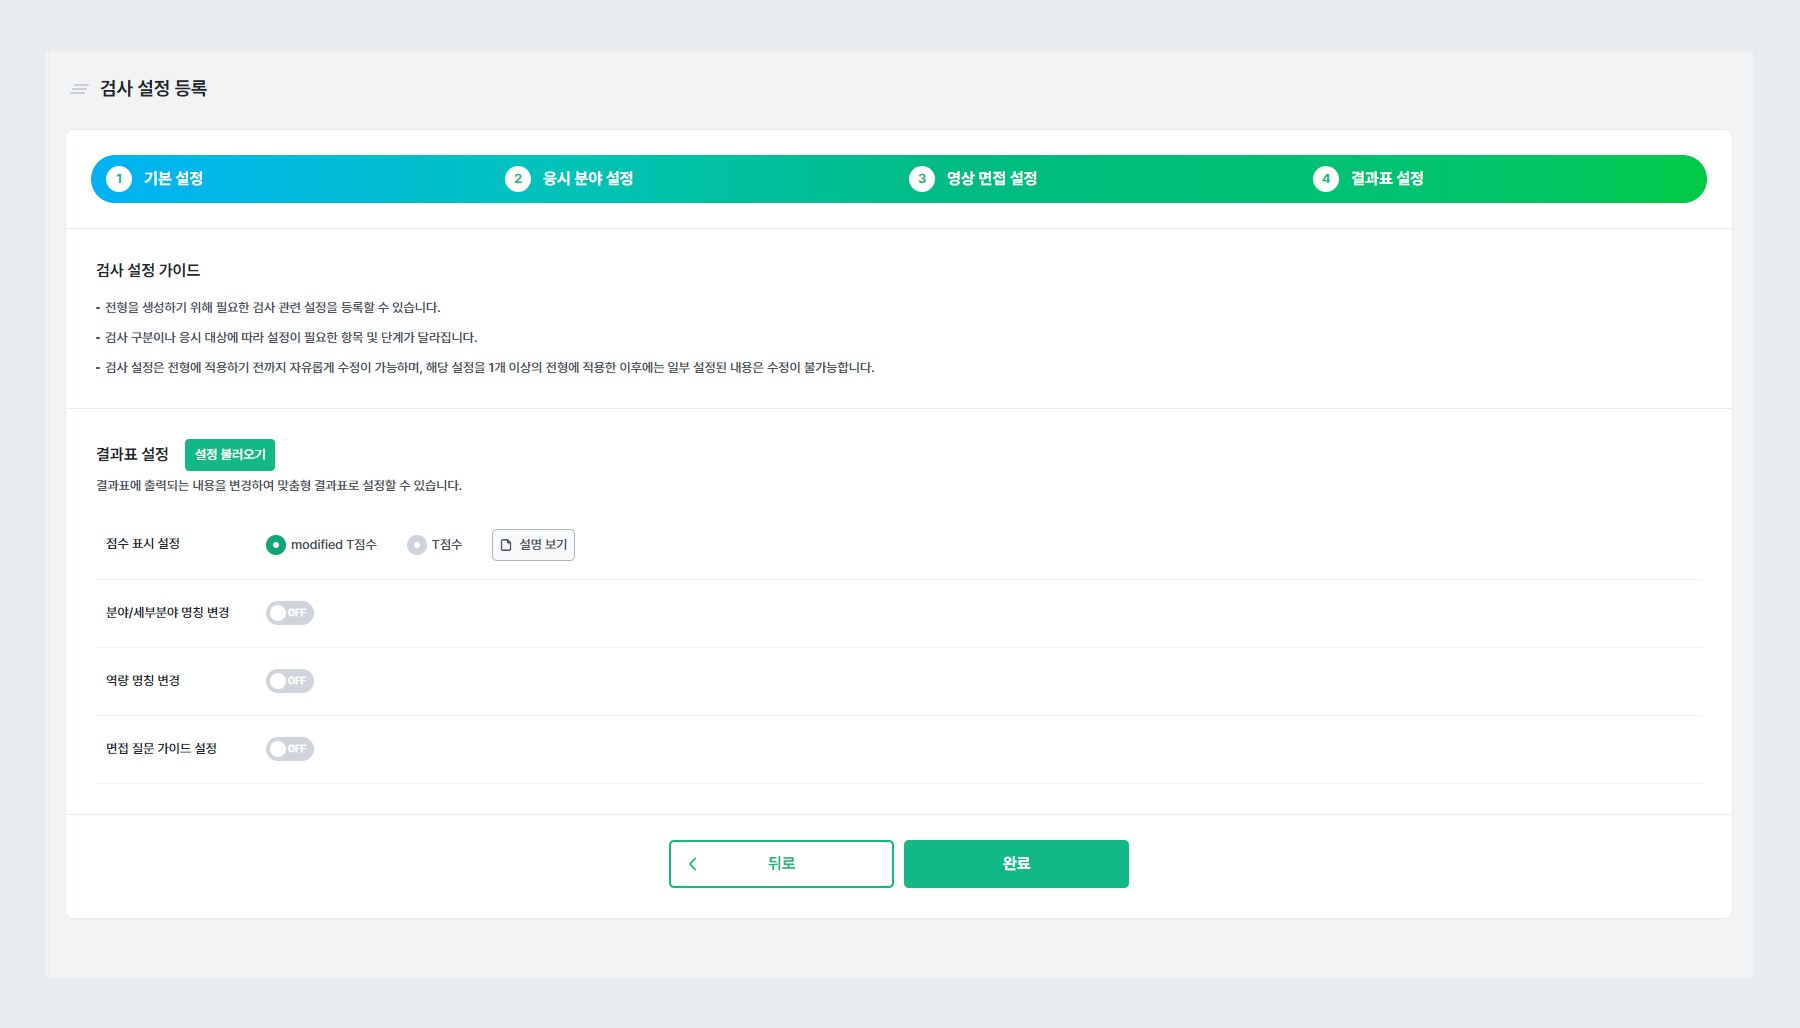Image resolution: width=1800 pixels, height=1028 pixels.
Task: Select the modified T점수 radio option
Action: 276,545
